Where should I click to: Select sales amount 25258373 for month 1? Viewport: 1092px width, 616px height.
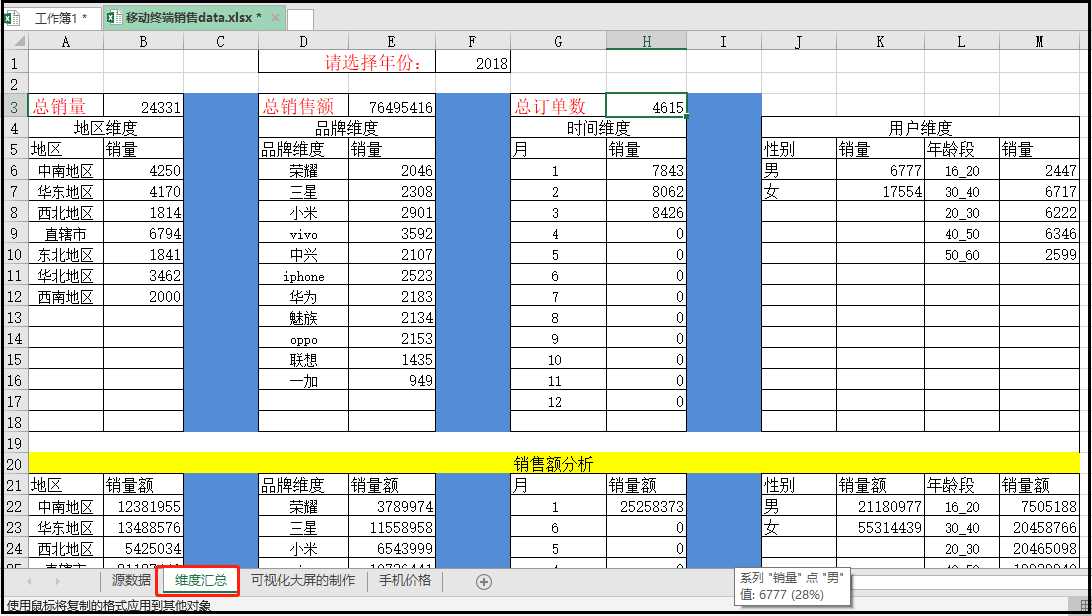pos(646,507)
